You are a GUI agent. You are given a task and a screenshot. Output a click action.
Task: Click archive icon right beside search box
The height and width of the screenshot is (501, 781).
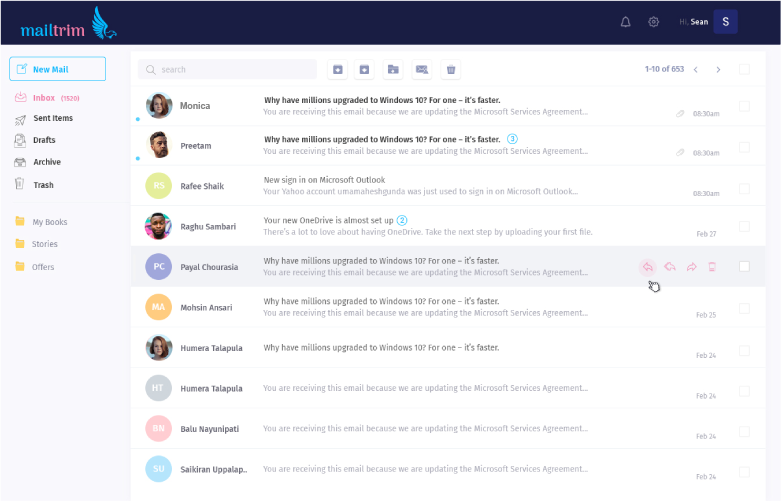(337, 69)
